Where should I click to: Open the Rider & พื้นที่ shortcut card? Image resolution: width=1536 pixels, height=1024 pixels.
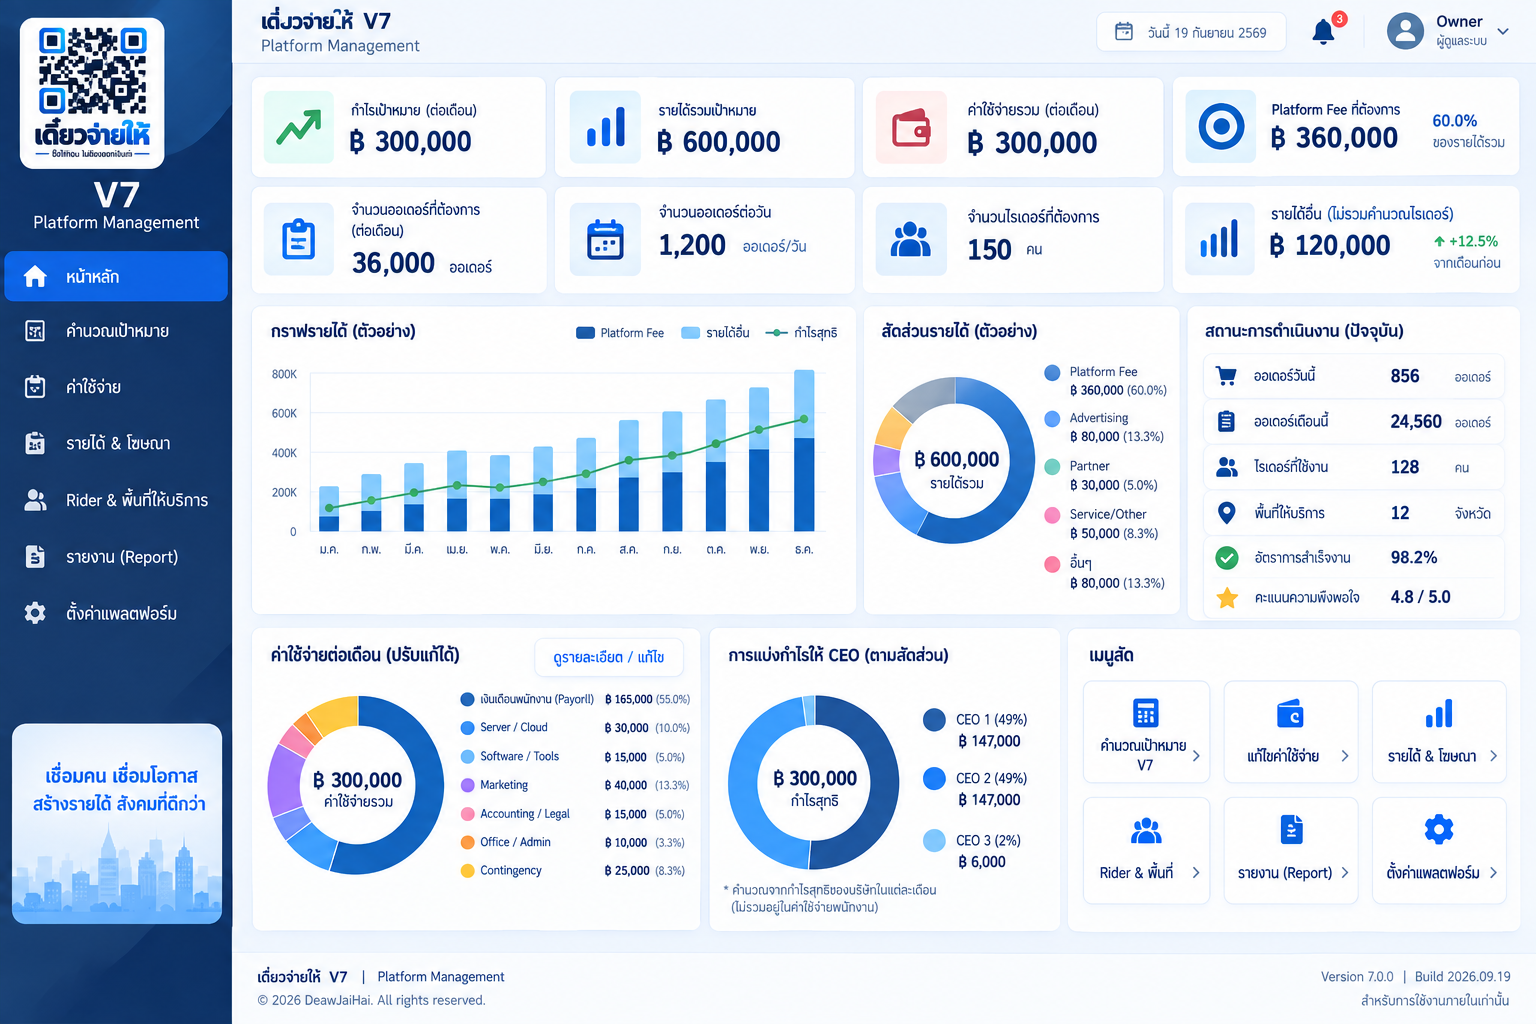coord(1146,851)
